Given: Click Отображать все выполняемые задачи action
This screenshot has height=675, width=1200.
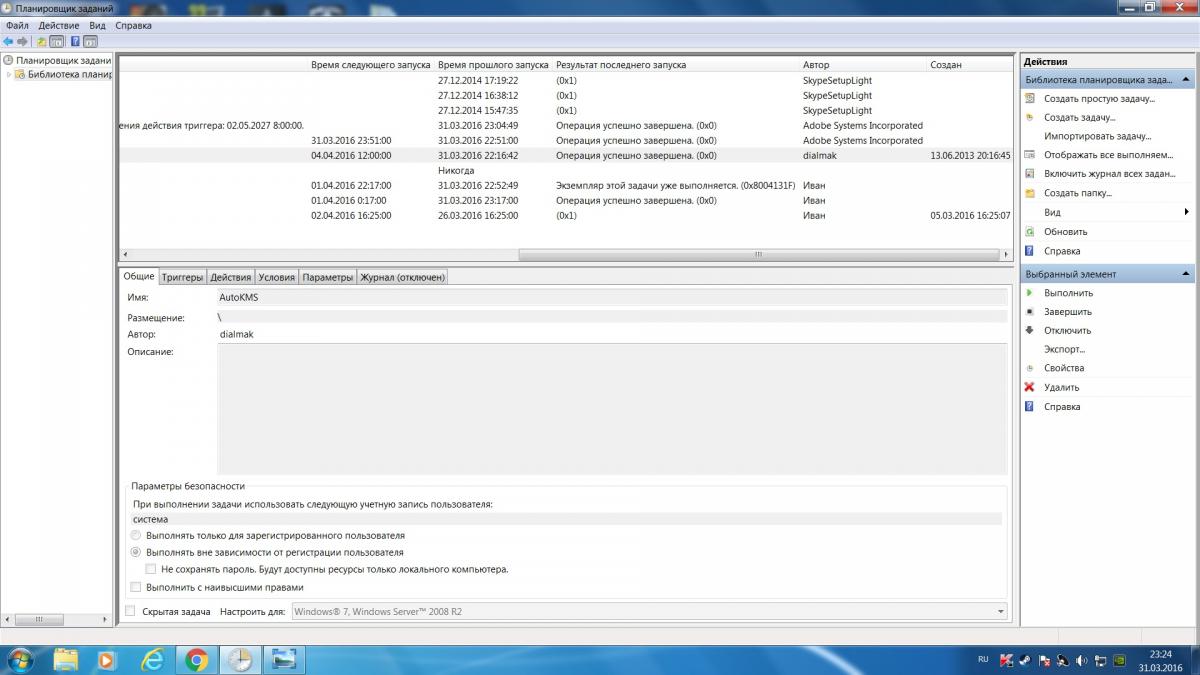Looking at the screenshot, I should tap(1108, 155).
